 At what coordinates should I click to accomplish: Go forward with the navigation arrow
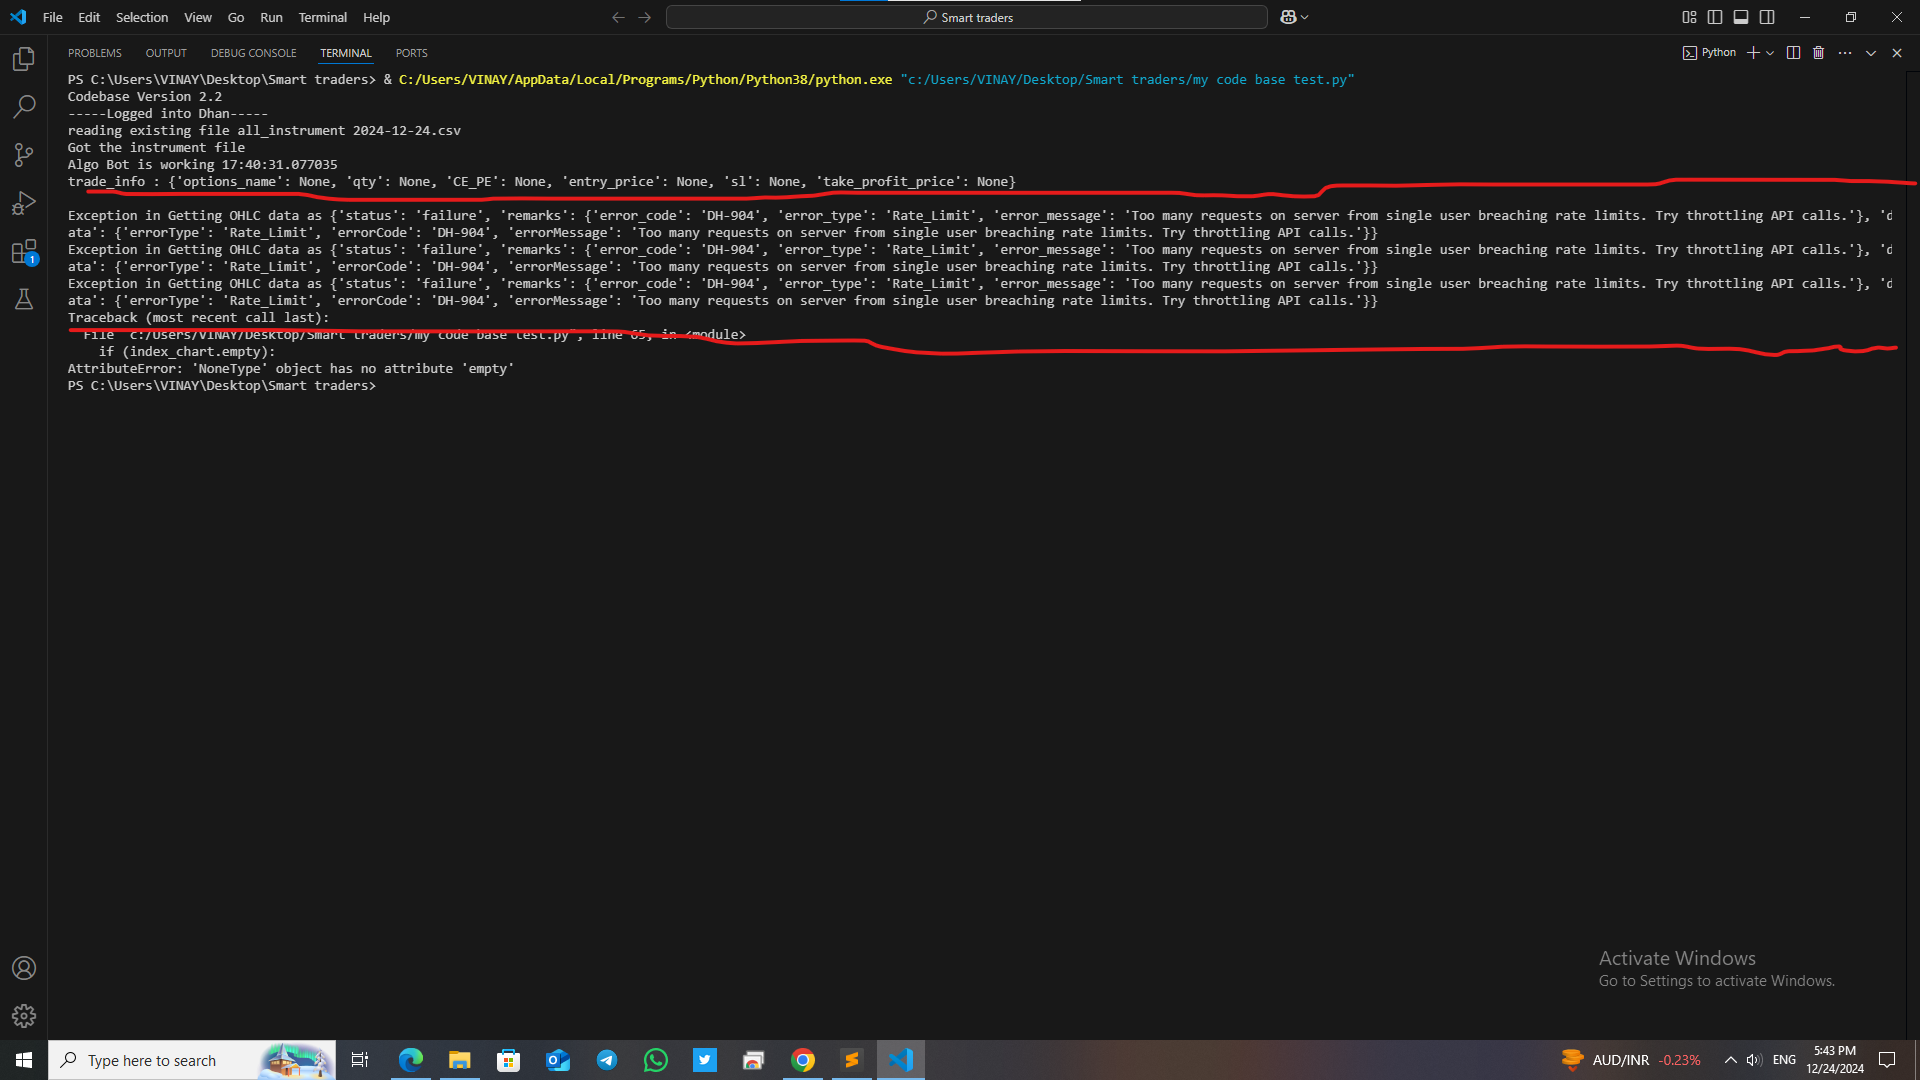(645, 17)
